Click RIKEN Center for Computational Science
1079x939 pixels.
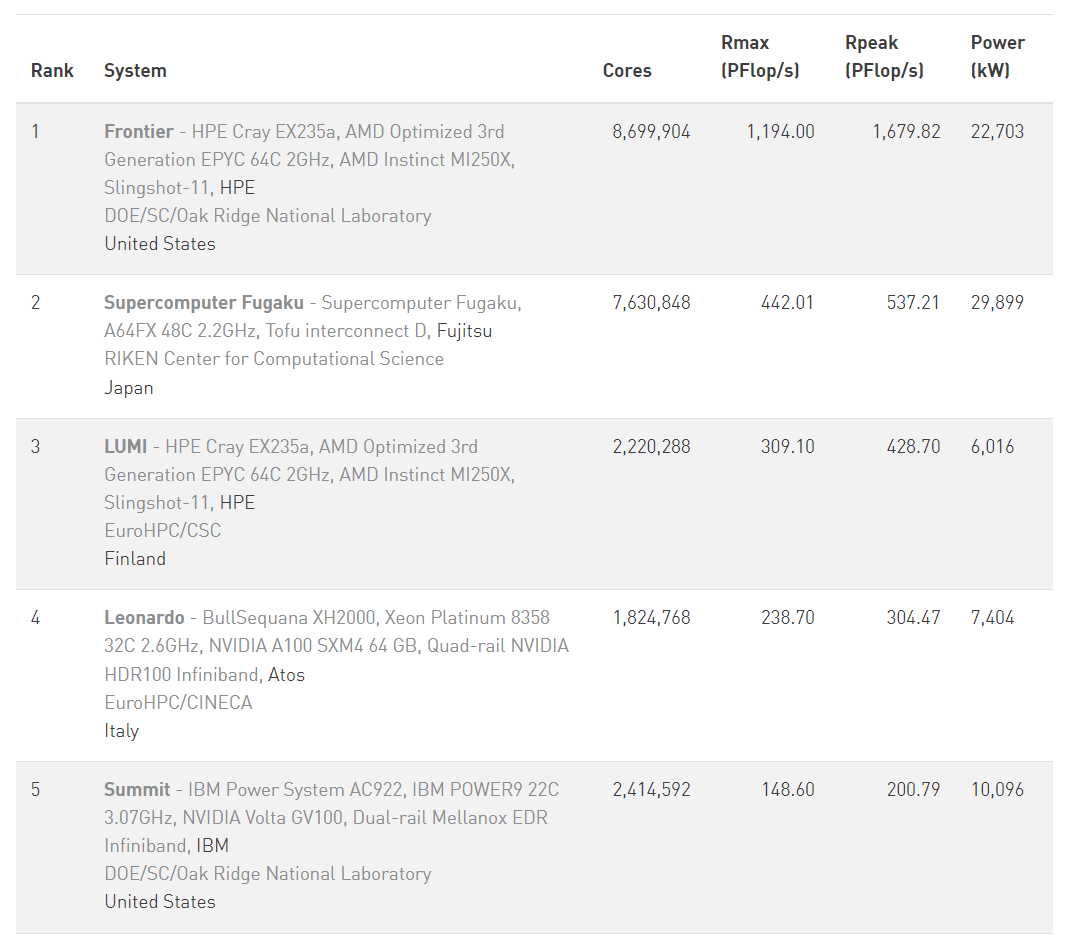274,359
